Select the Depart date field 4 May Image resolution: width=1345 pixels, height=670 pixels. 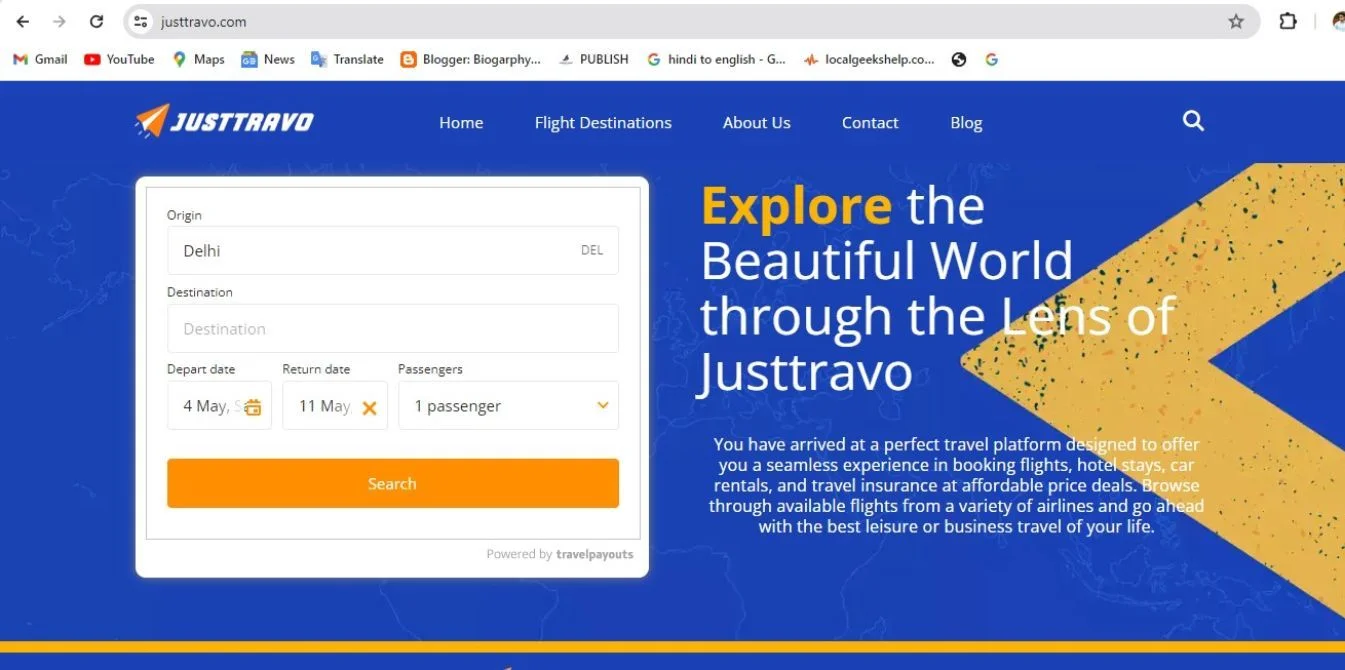click(219, 406)
